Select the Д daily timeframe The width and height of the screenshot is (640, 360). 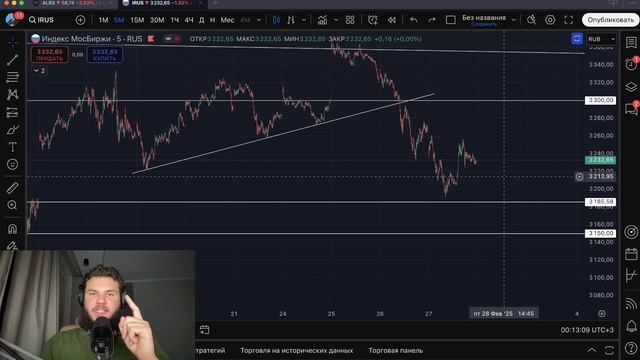click(x=202, y=20)
